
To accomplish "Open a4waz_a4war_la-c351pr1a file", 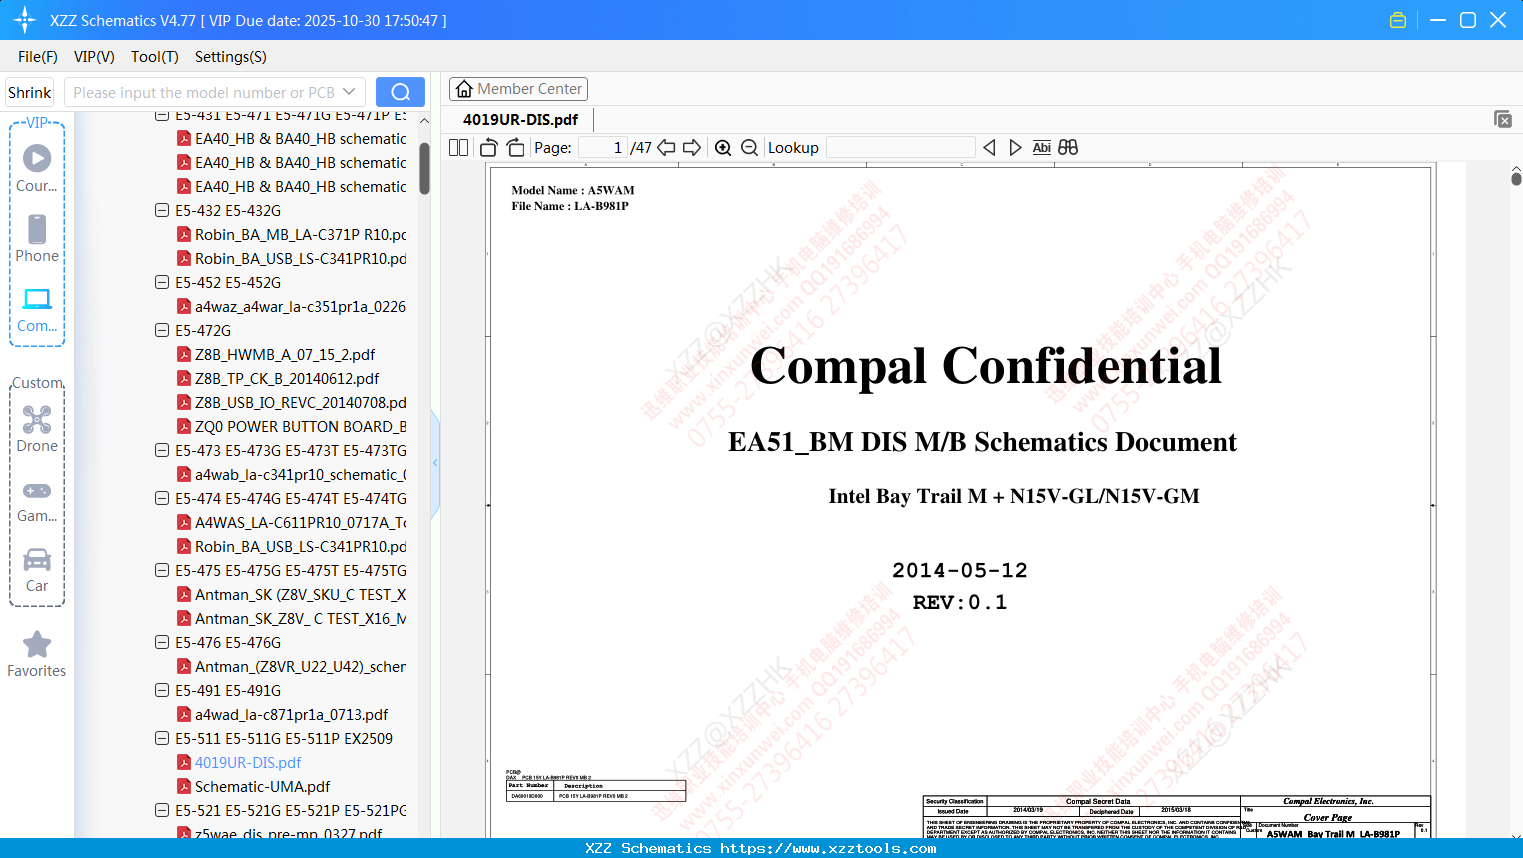I will coord(300,306).
